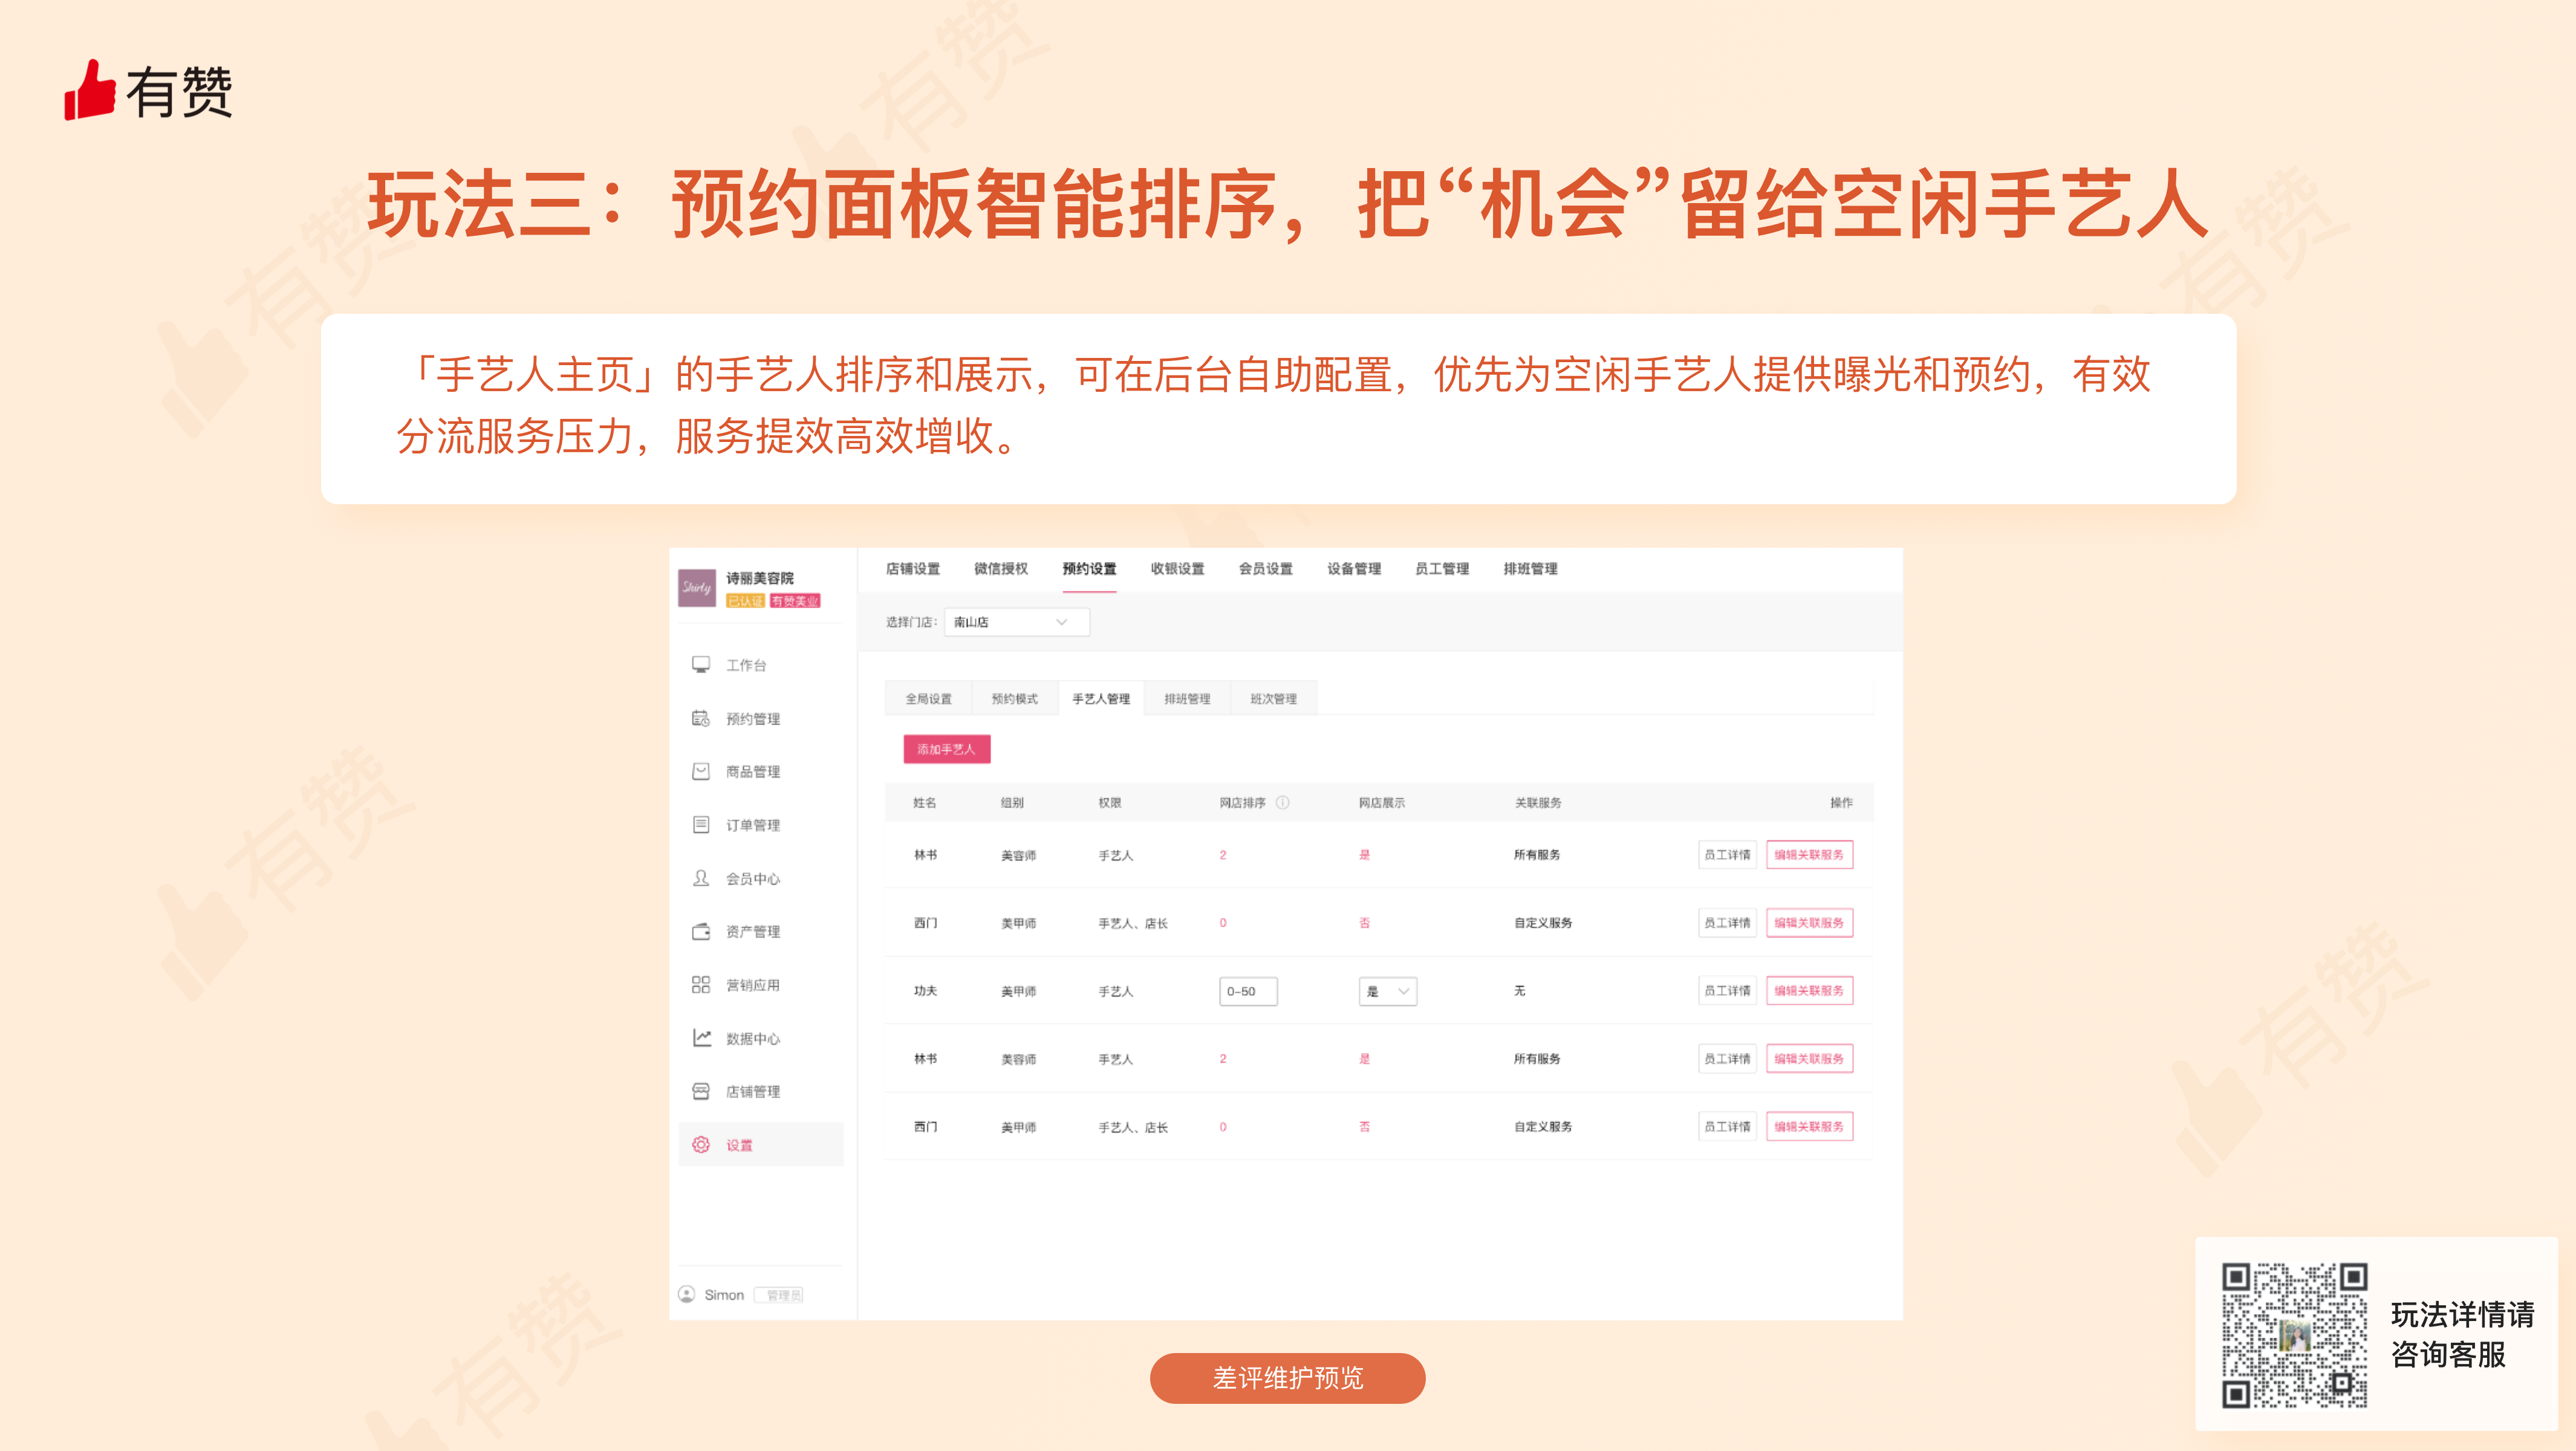Click the QR code for customer service

click(2294, 1335)
